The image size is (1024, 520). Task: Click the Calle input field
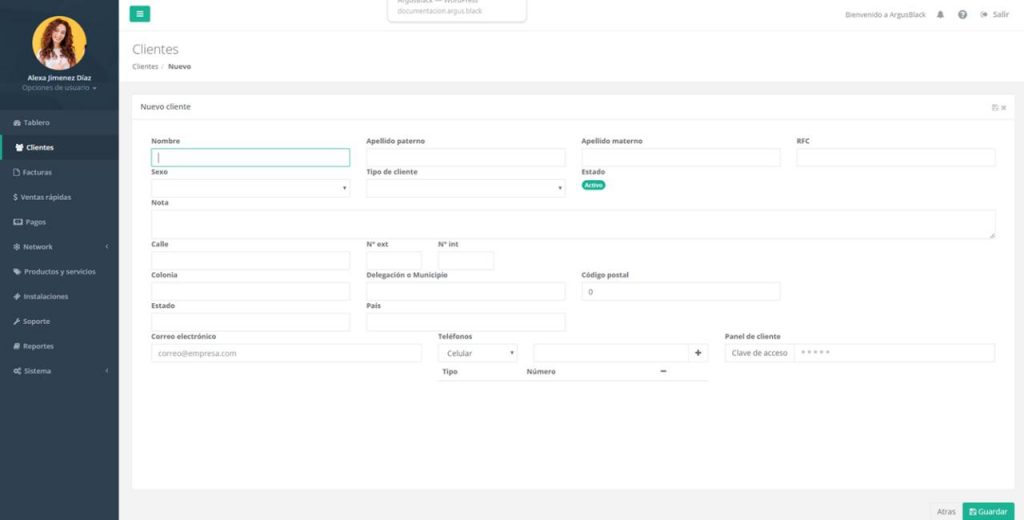point(251,261)
